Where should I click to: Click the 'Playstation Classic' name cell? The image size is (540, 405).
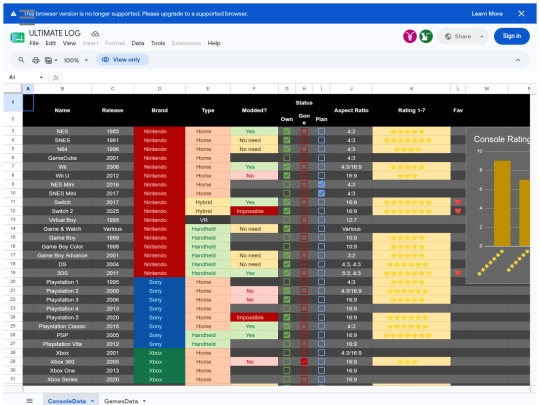62,326
